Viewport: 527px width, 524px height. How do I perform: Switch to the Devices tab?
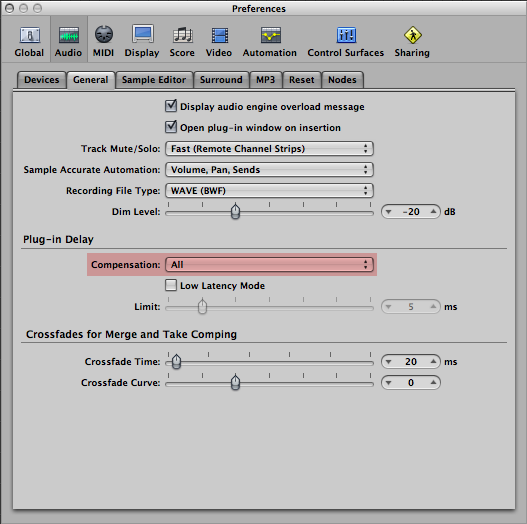(x=42, y=80)
